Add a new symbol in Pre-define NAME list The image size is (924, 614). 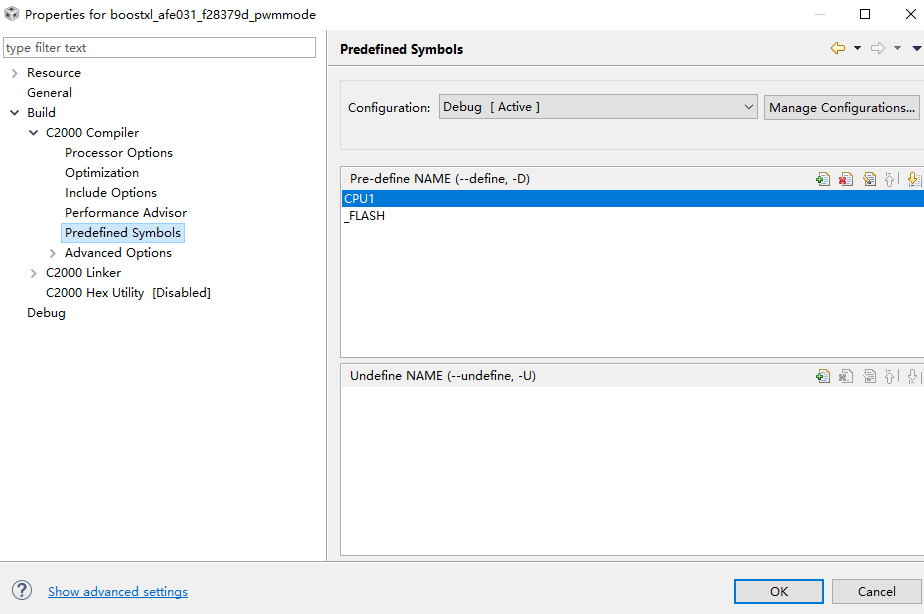click(823, 179)
